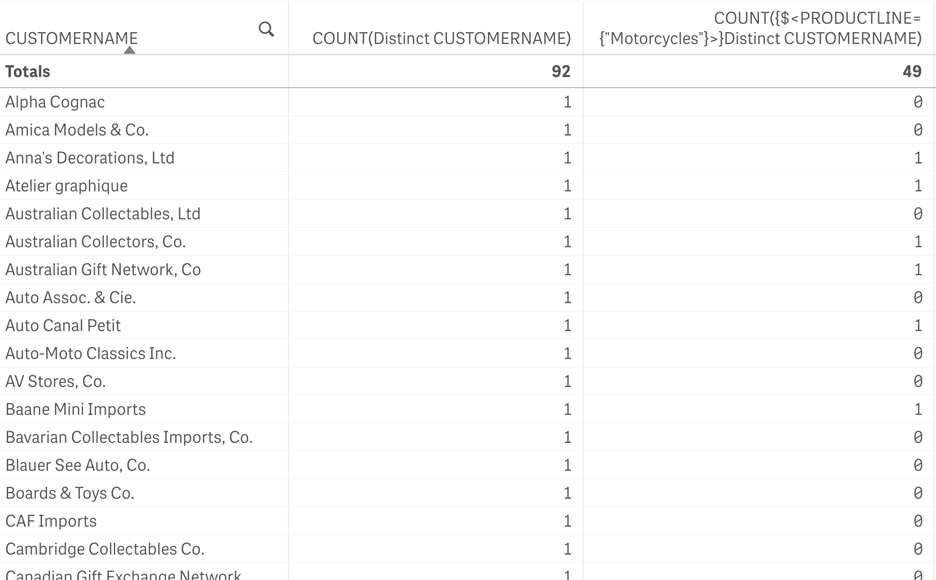Click the 0 value beside Boards & Toys Co.
The width and height of the screenshot is (936, 580).
click(919, 493)
